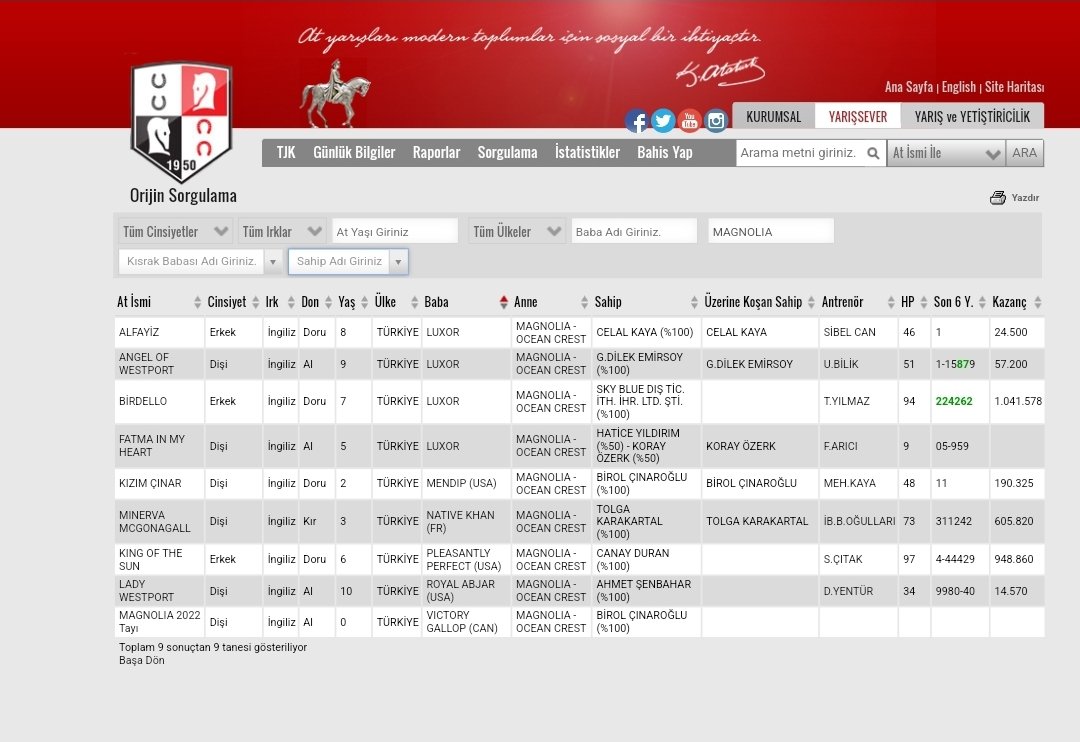Image resolution: width=1080 pixels, height=742 pixels.
Task: Sort table by Ülke column arrows
Action: point(414,302)
